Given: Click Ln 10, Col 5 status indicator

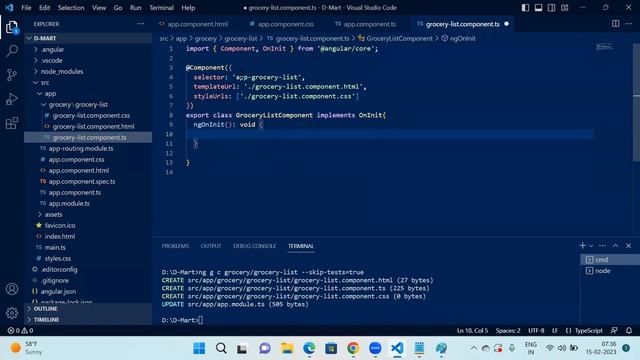Looking at the screenshot, I should tap(472, 331).
